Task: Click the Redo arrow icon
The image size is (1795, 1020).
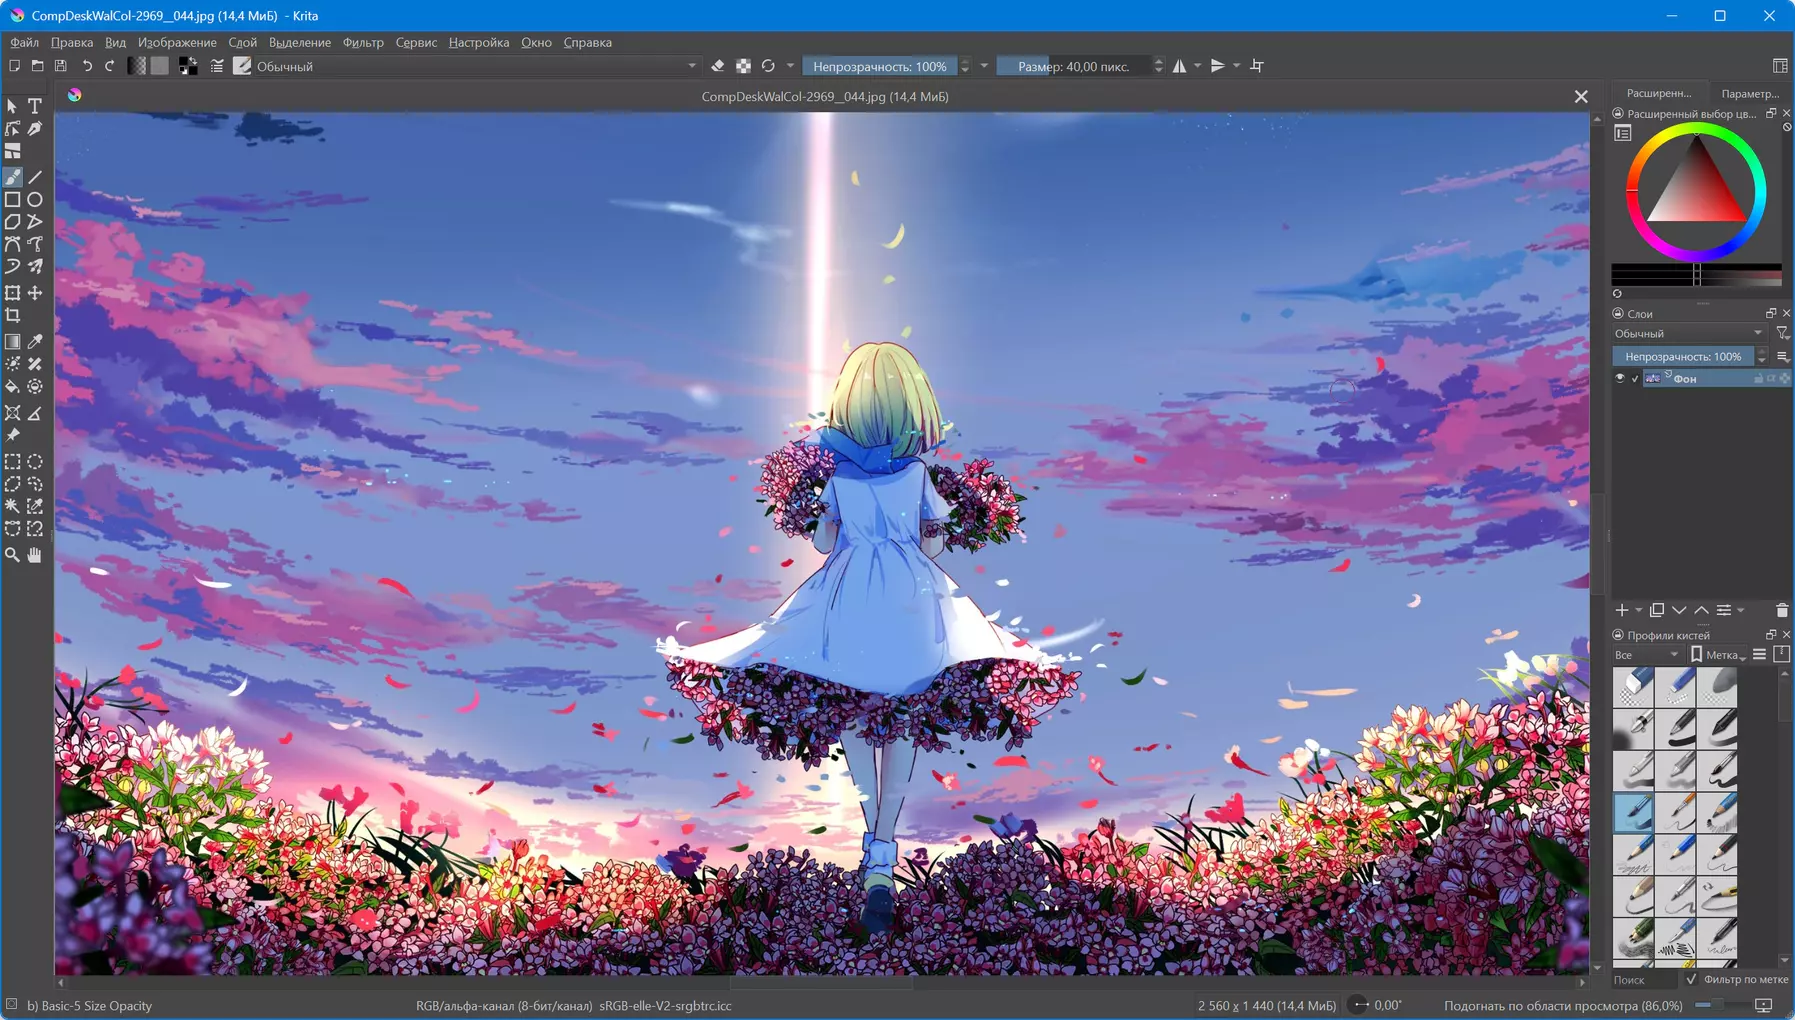Action: (x=110, y=66)
